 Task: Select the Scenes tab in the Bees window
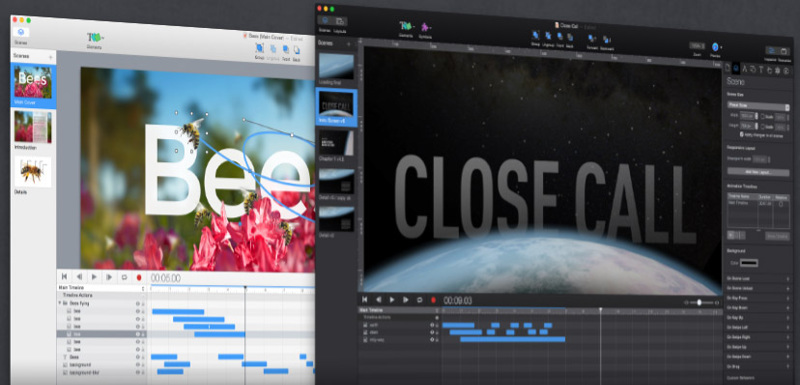coord(21,34)
